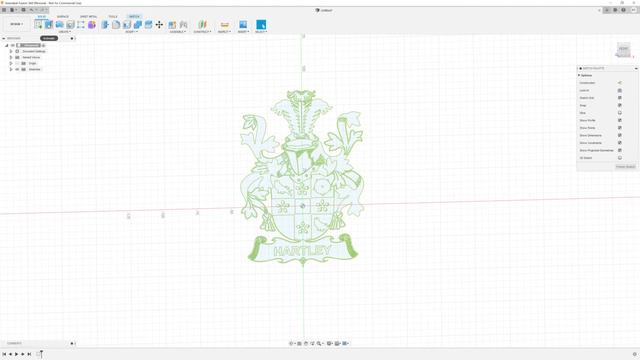The width and height of the screenshot is (640, 360).
Task: Toggle visibility eye of Sketches folder
Action: [x=17, y=69]
